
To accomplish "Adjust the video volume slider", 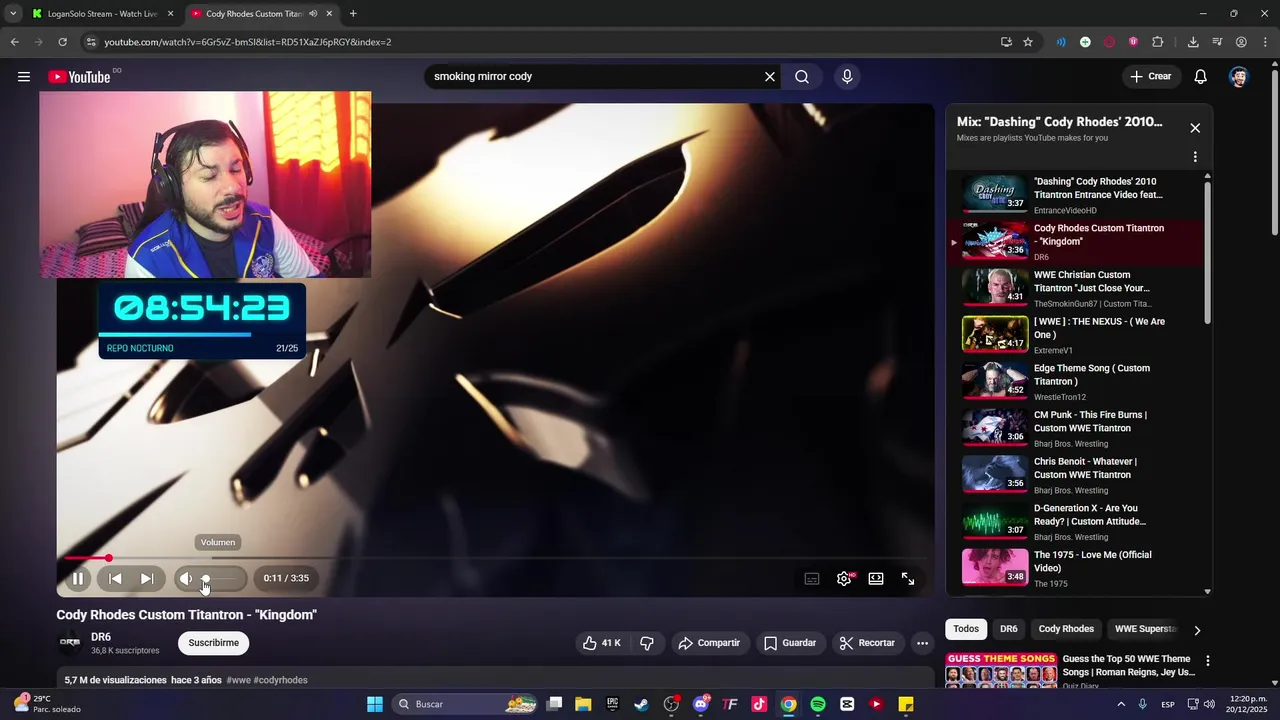I will (220, 578).
